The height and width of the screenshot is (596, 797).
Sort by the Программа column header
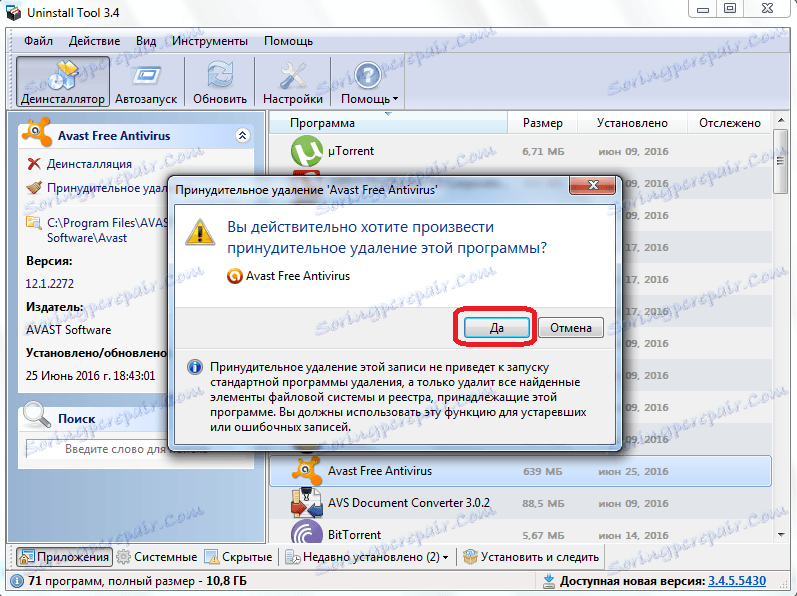click(x=388, y=123)
